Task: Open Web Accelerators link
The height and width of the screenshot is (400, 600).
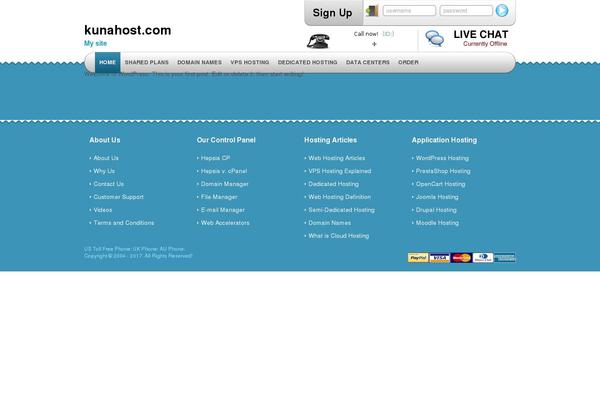Action: 225,223
